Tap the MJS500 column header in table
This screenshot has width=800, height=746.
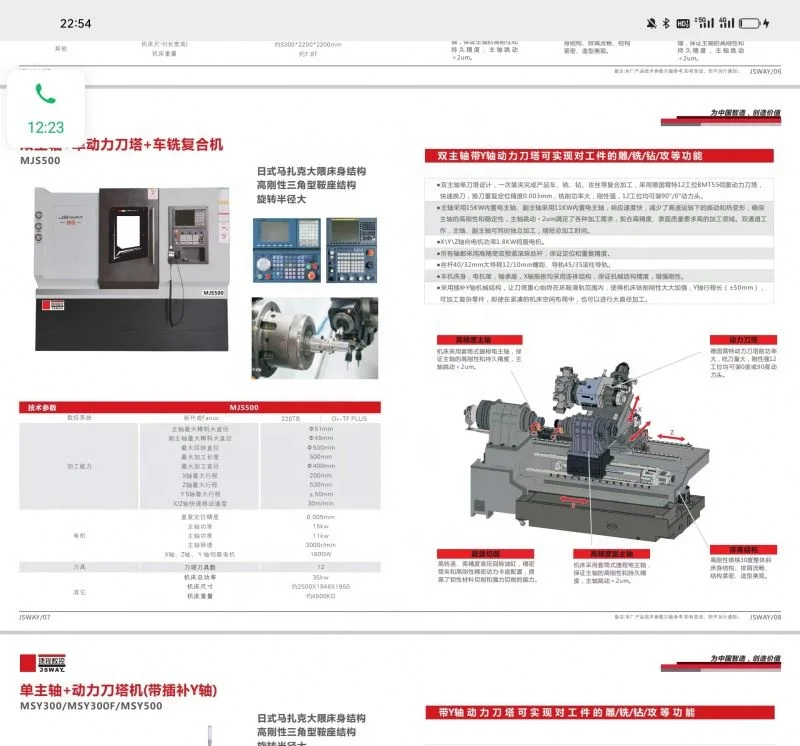pyautogui.click(x=244, y=407)
